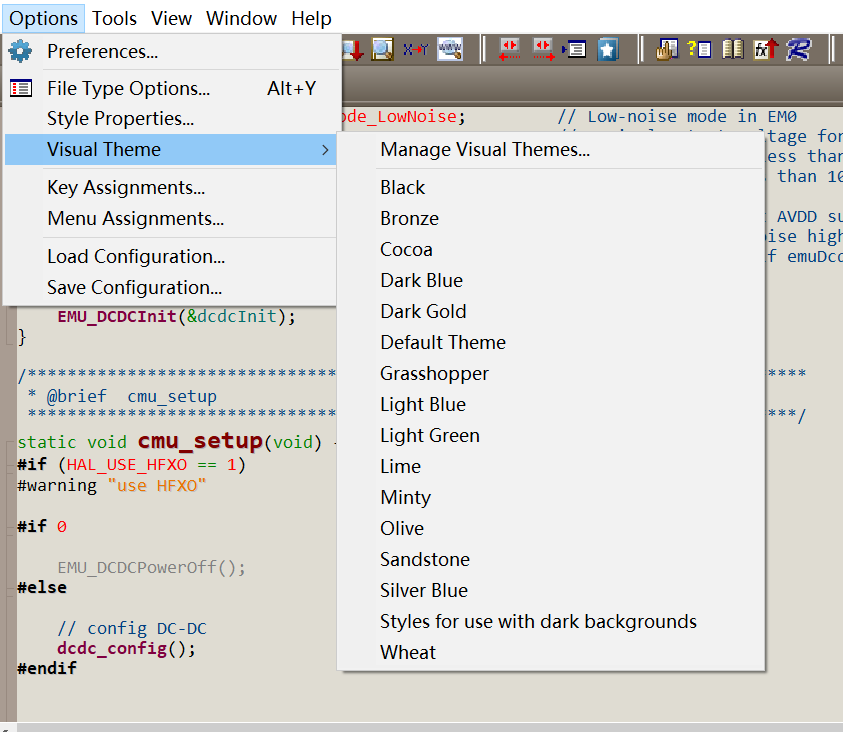Click the blue star bookmark toolbar icon
Image resolution: width=843 pixels, height=732 pixels.
pyautogui.click(x=608, y=49)
